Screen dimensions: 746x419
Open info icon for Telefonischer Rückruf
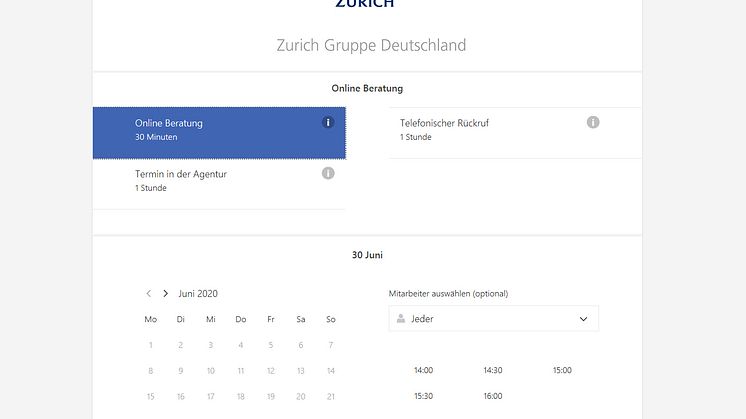coord(593,122)
